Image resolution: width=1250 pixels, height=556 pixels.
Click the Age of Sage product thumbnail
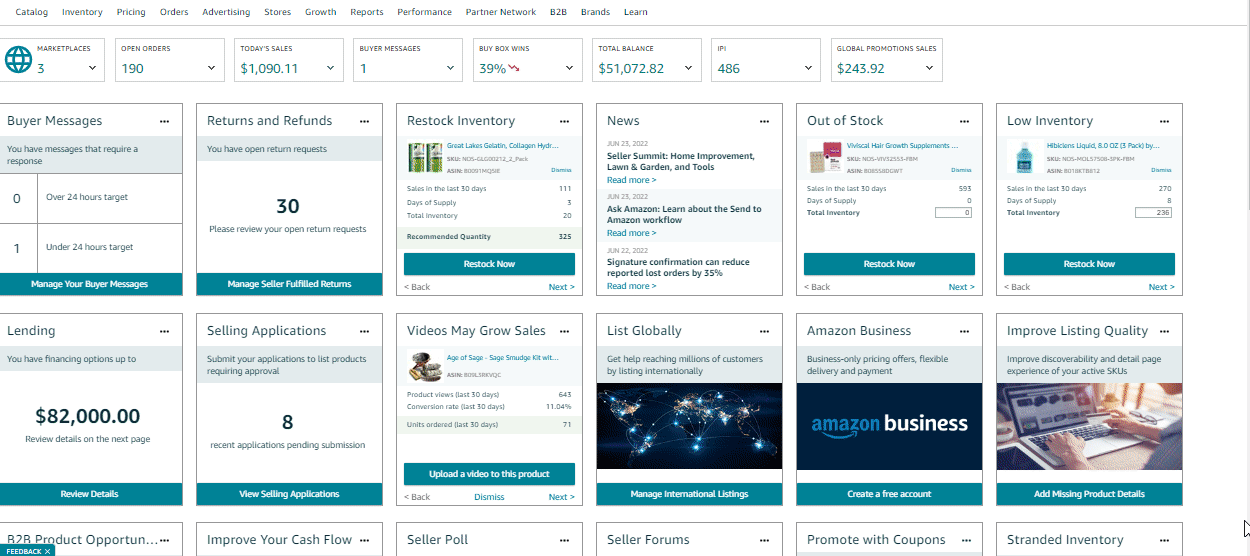coord(425,366)
